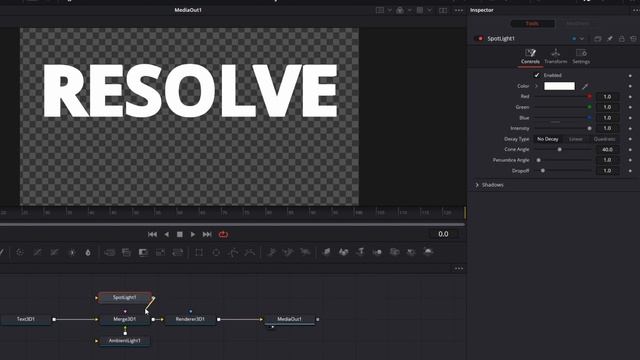
Task: Add a Rectangle mask from toolbar
Action: click(199, 253)
